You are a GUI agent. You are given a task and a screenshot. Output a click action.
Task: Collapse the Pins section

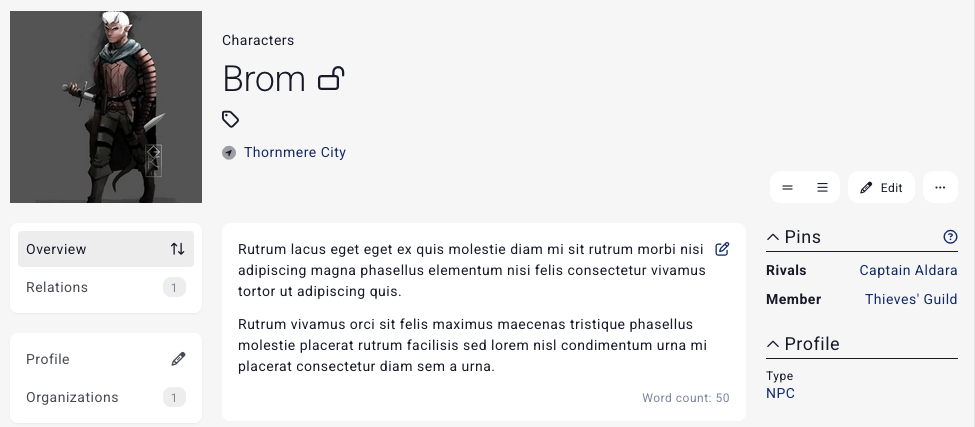[x=773, y=237]
